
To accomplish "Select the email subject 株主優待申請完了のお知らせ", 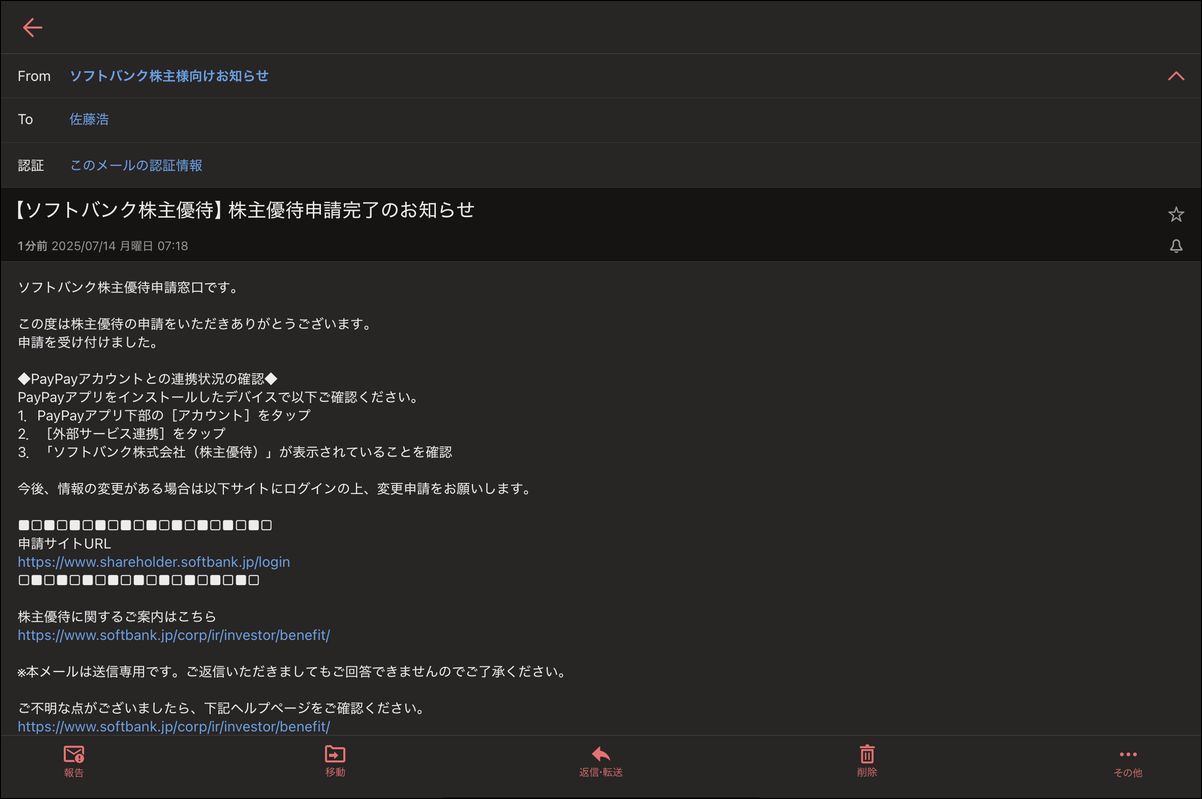I will tap(351, 210).
